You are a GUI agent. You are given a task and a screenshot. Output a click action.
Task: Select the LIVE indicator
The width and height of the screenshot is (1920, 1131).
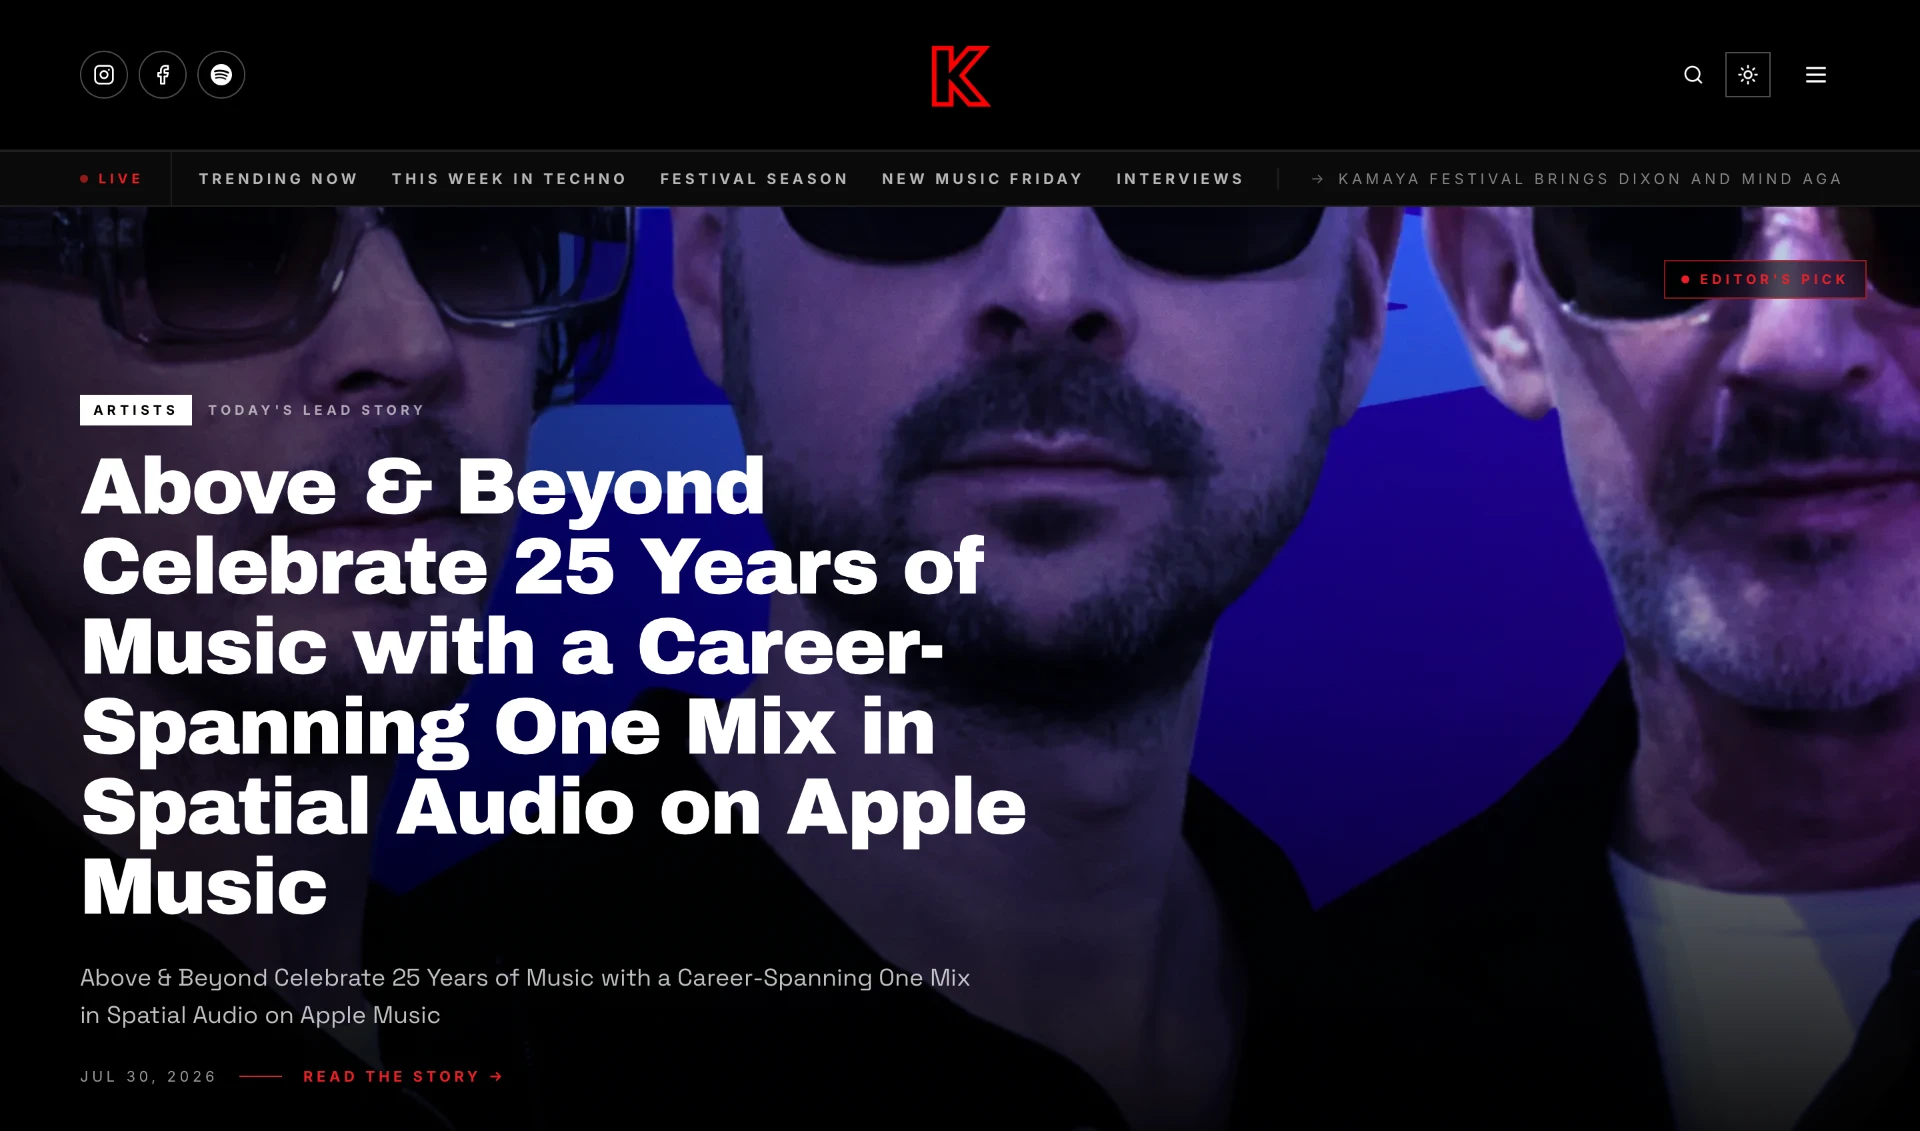[x=111, y=179]
